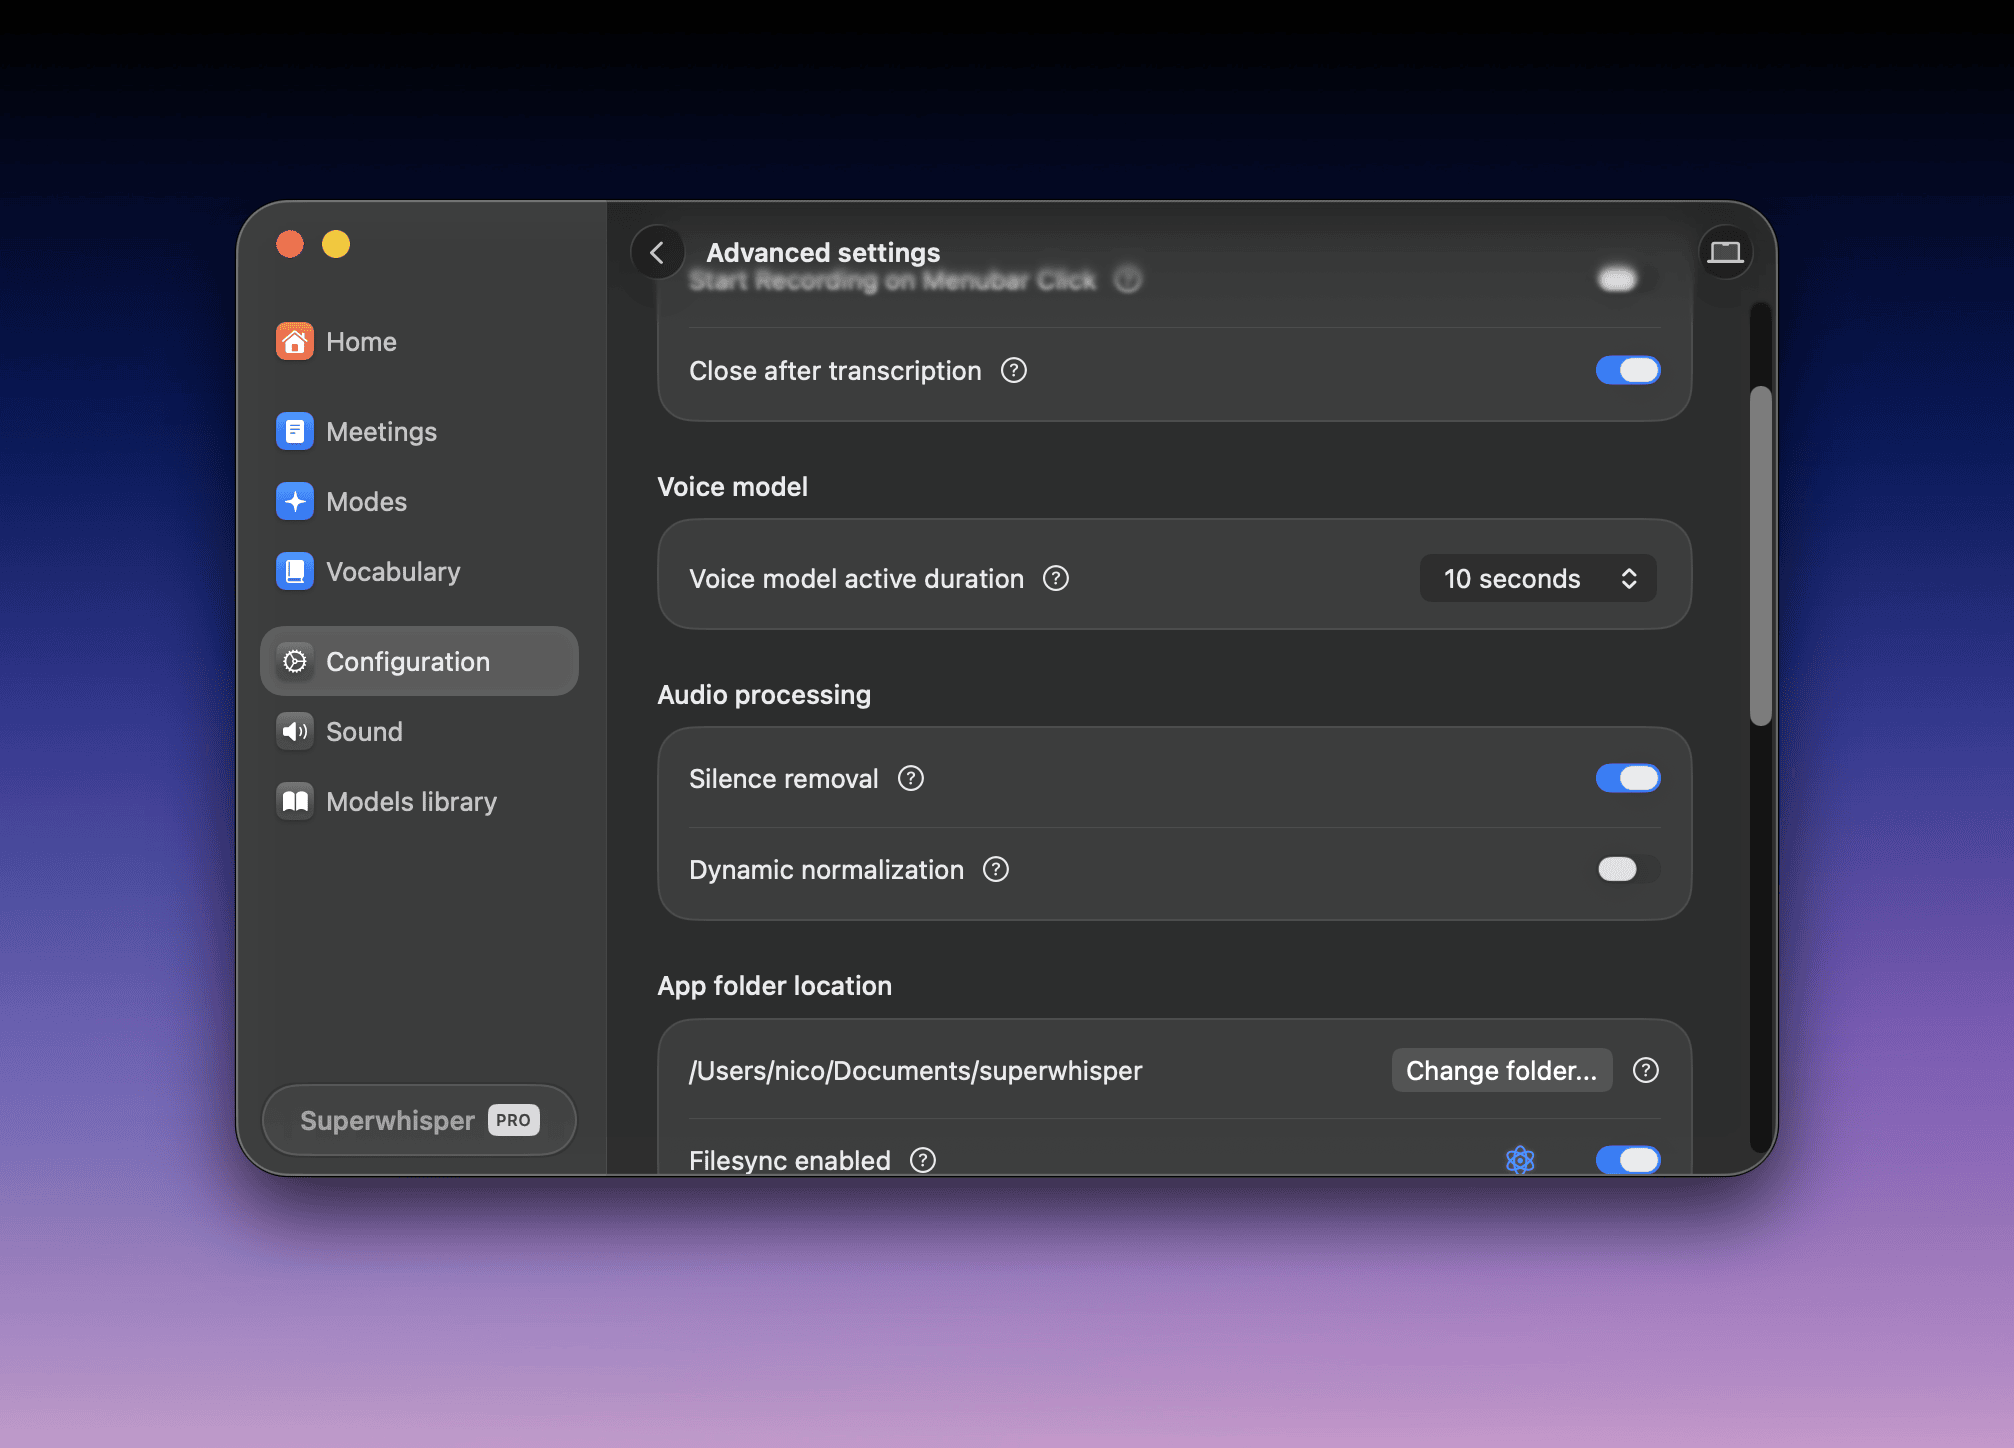Screen dimensions: 2014x1448
Task: Click the vertical scrollbar thumb
Action: tap(1761, 556)
